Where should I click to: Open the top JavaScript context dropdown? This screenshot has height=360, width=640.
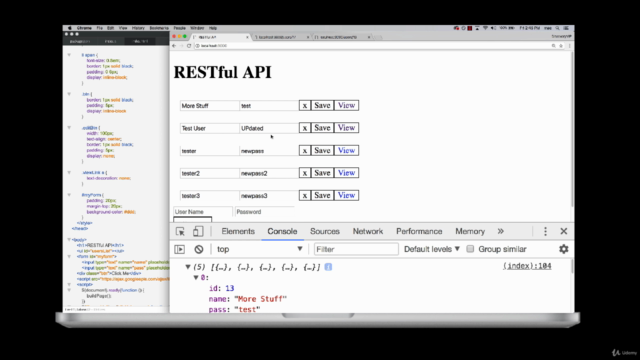click(259, 249)
